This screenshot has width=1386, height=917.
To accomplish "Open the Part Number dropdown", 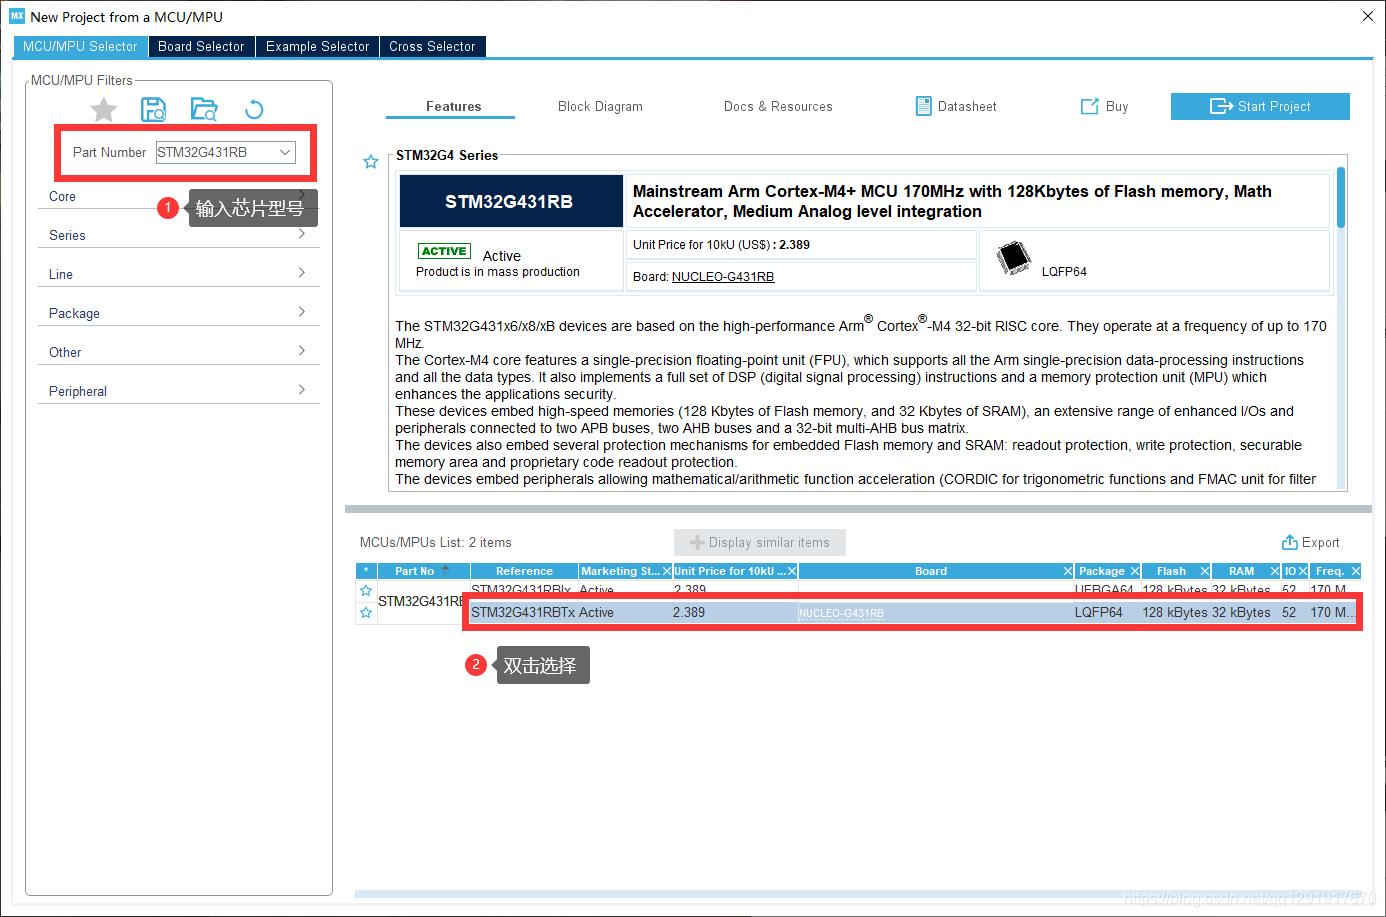I will (285, 152).
